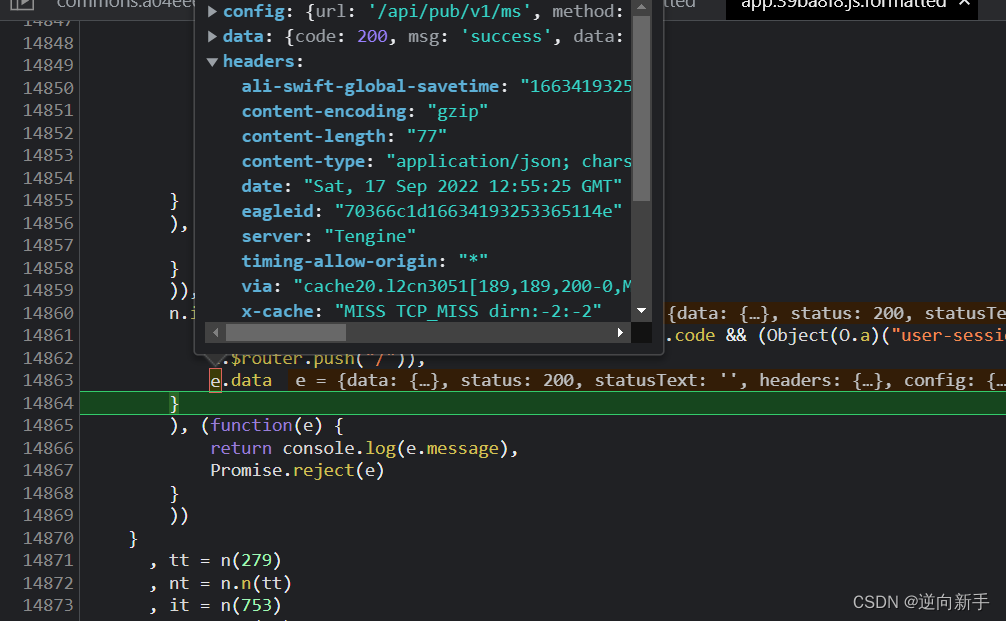Click the eagleid header property
This screenshot has width=1006, height=621.
click(x=278, y=211)
